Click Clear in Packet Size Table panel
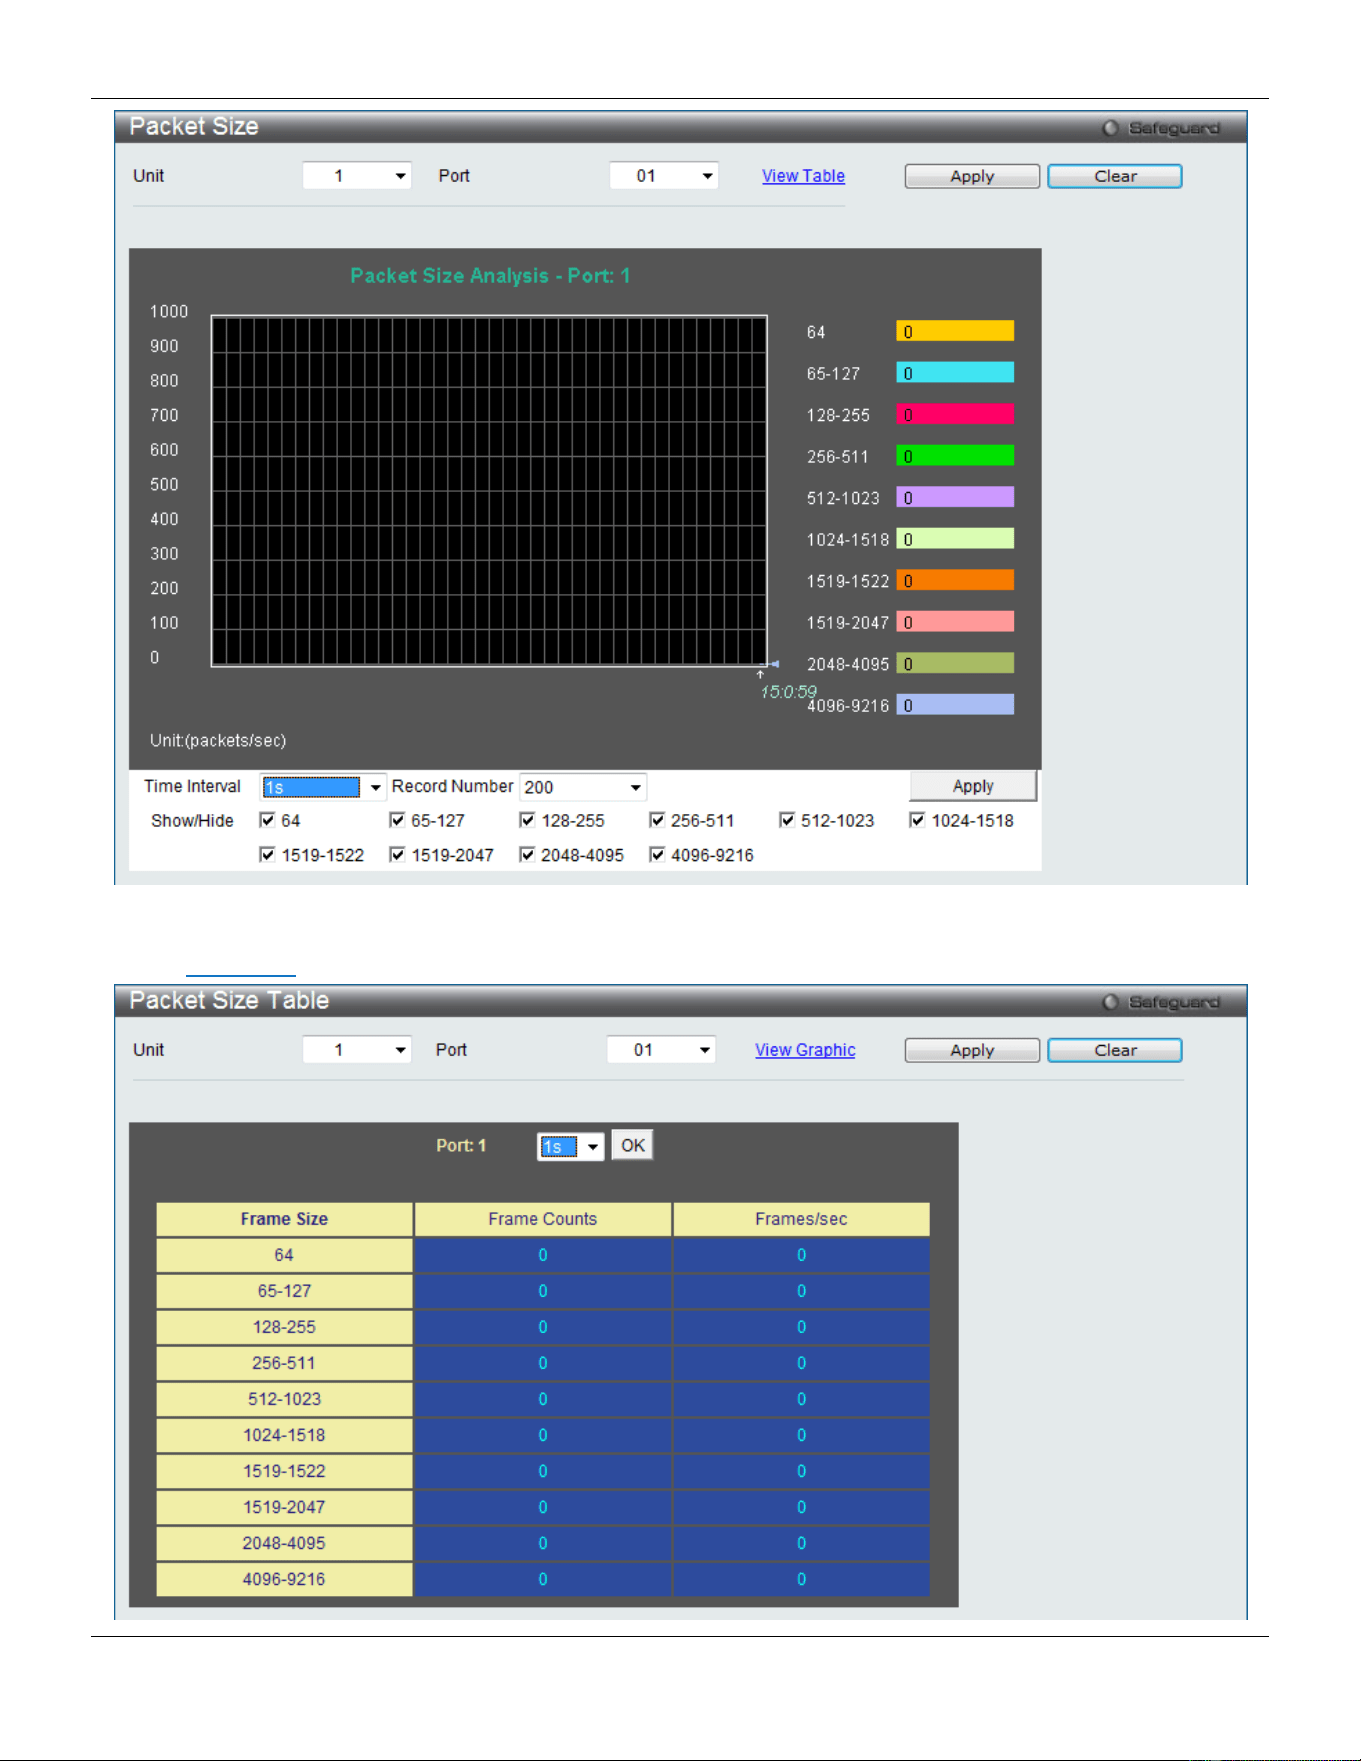The image size is (1361, 1761). click(1115, 1050)
